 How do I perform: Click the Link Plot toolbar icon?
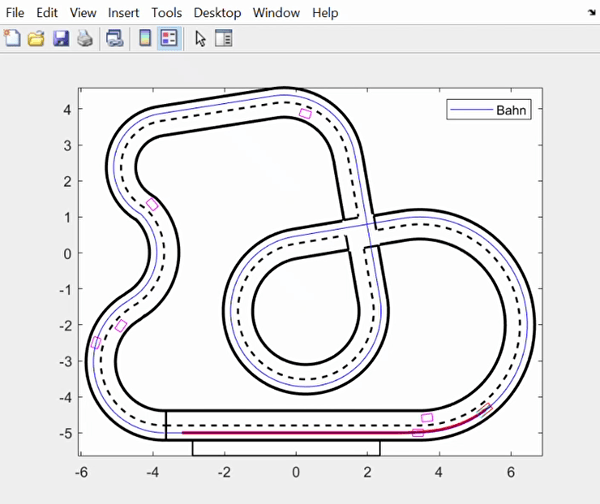[114, 39]
